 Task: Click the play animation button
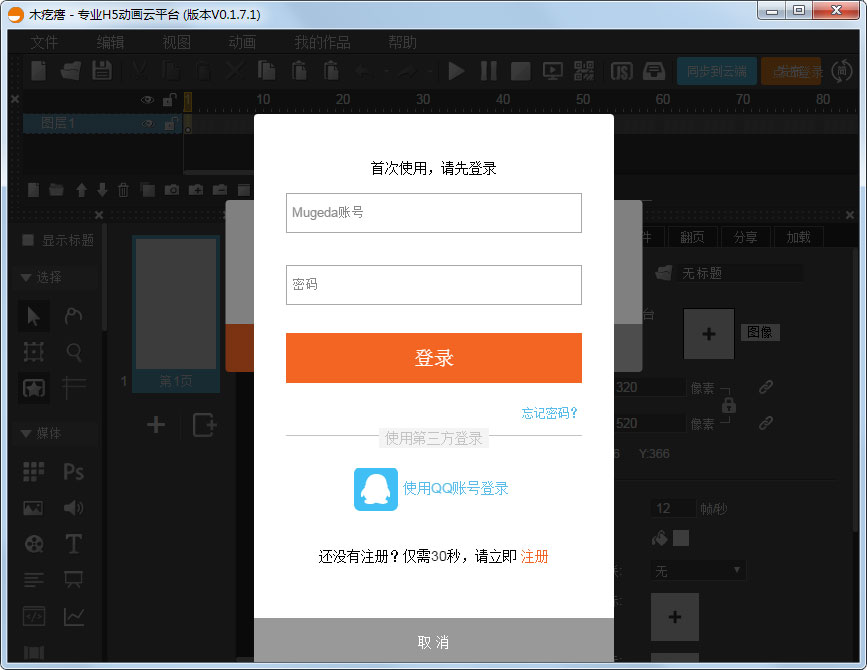(x=455, y=71)
